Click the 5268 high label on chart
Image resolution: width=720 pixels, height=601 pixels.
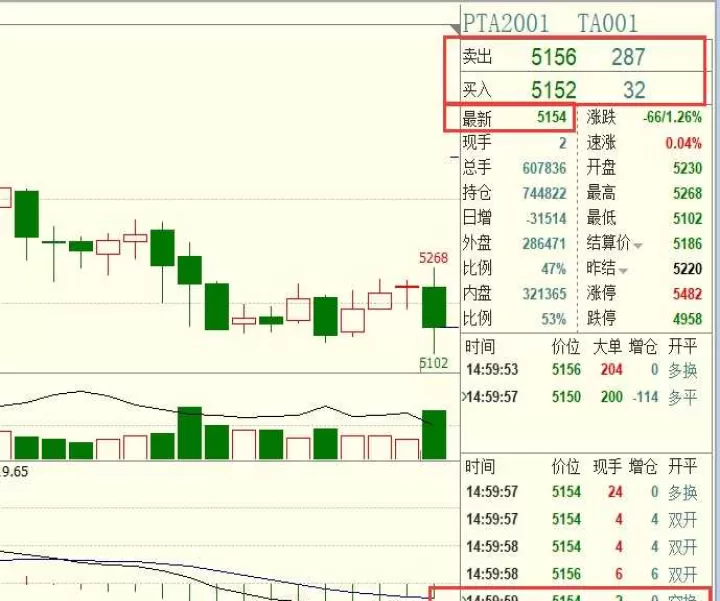click(x=433, y=258)
